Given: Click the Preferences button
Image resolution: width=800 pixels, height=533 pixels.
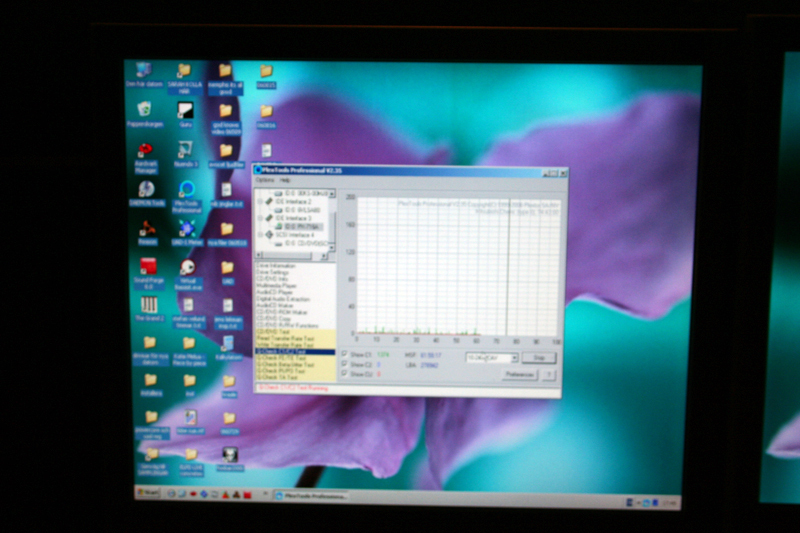Looking at the screenshot, I should 519,375.
